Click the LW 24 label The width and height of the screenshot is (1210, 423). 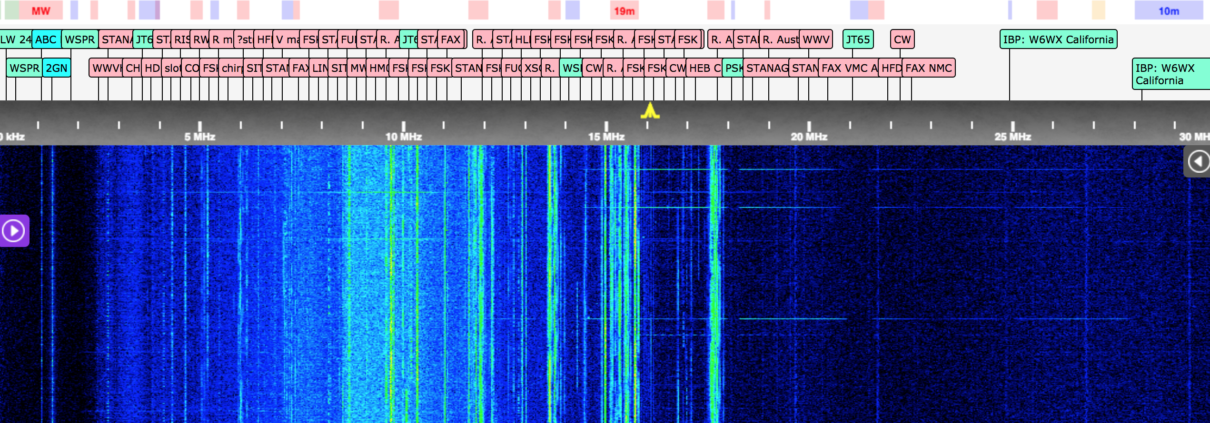coord(15,40)
